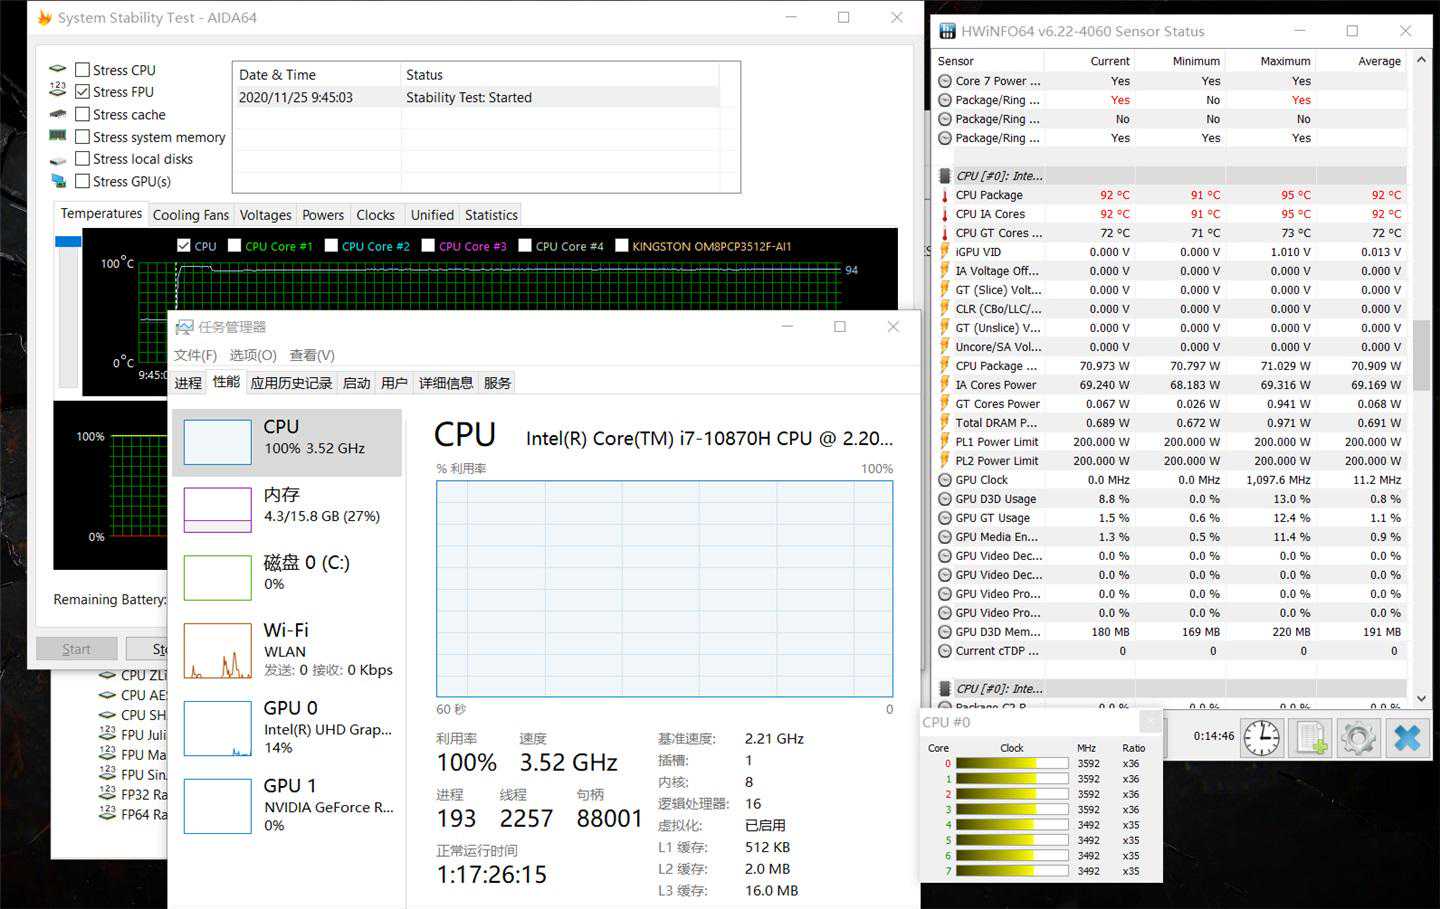Enable the Stress CPU checkbox
1440x909 pixels.
click(83, 70)
